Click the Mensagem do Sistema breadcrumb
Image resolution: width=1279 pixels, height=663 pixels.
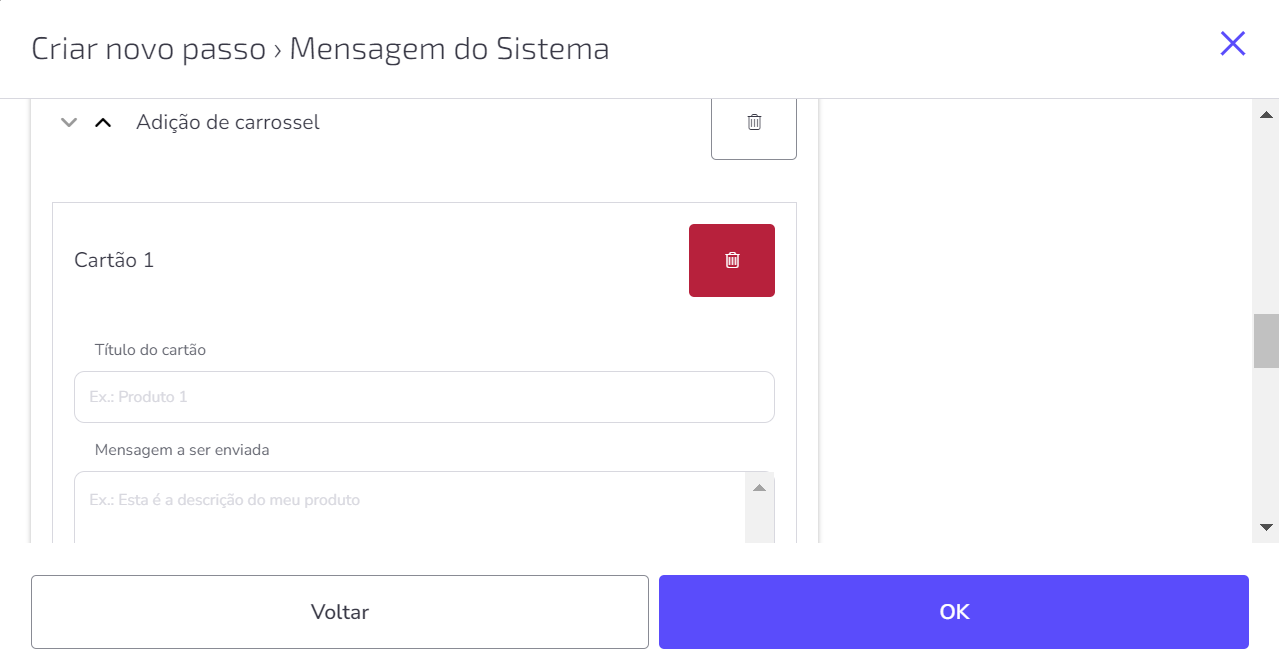tap(449, 48)
